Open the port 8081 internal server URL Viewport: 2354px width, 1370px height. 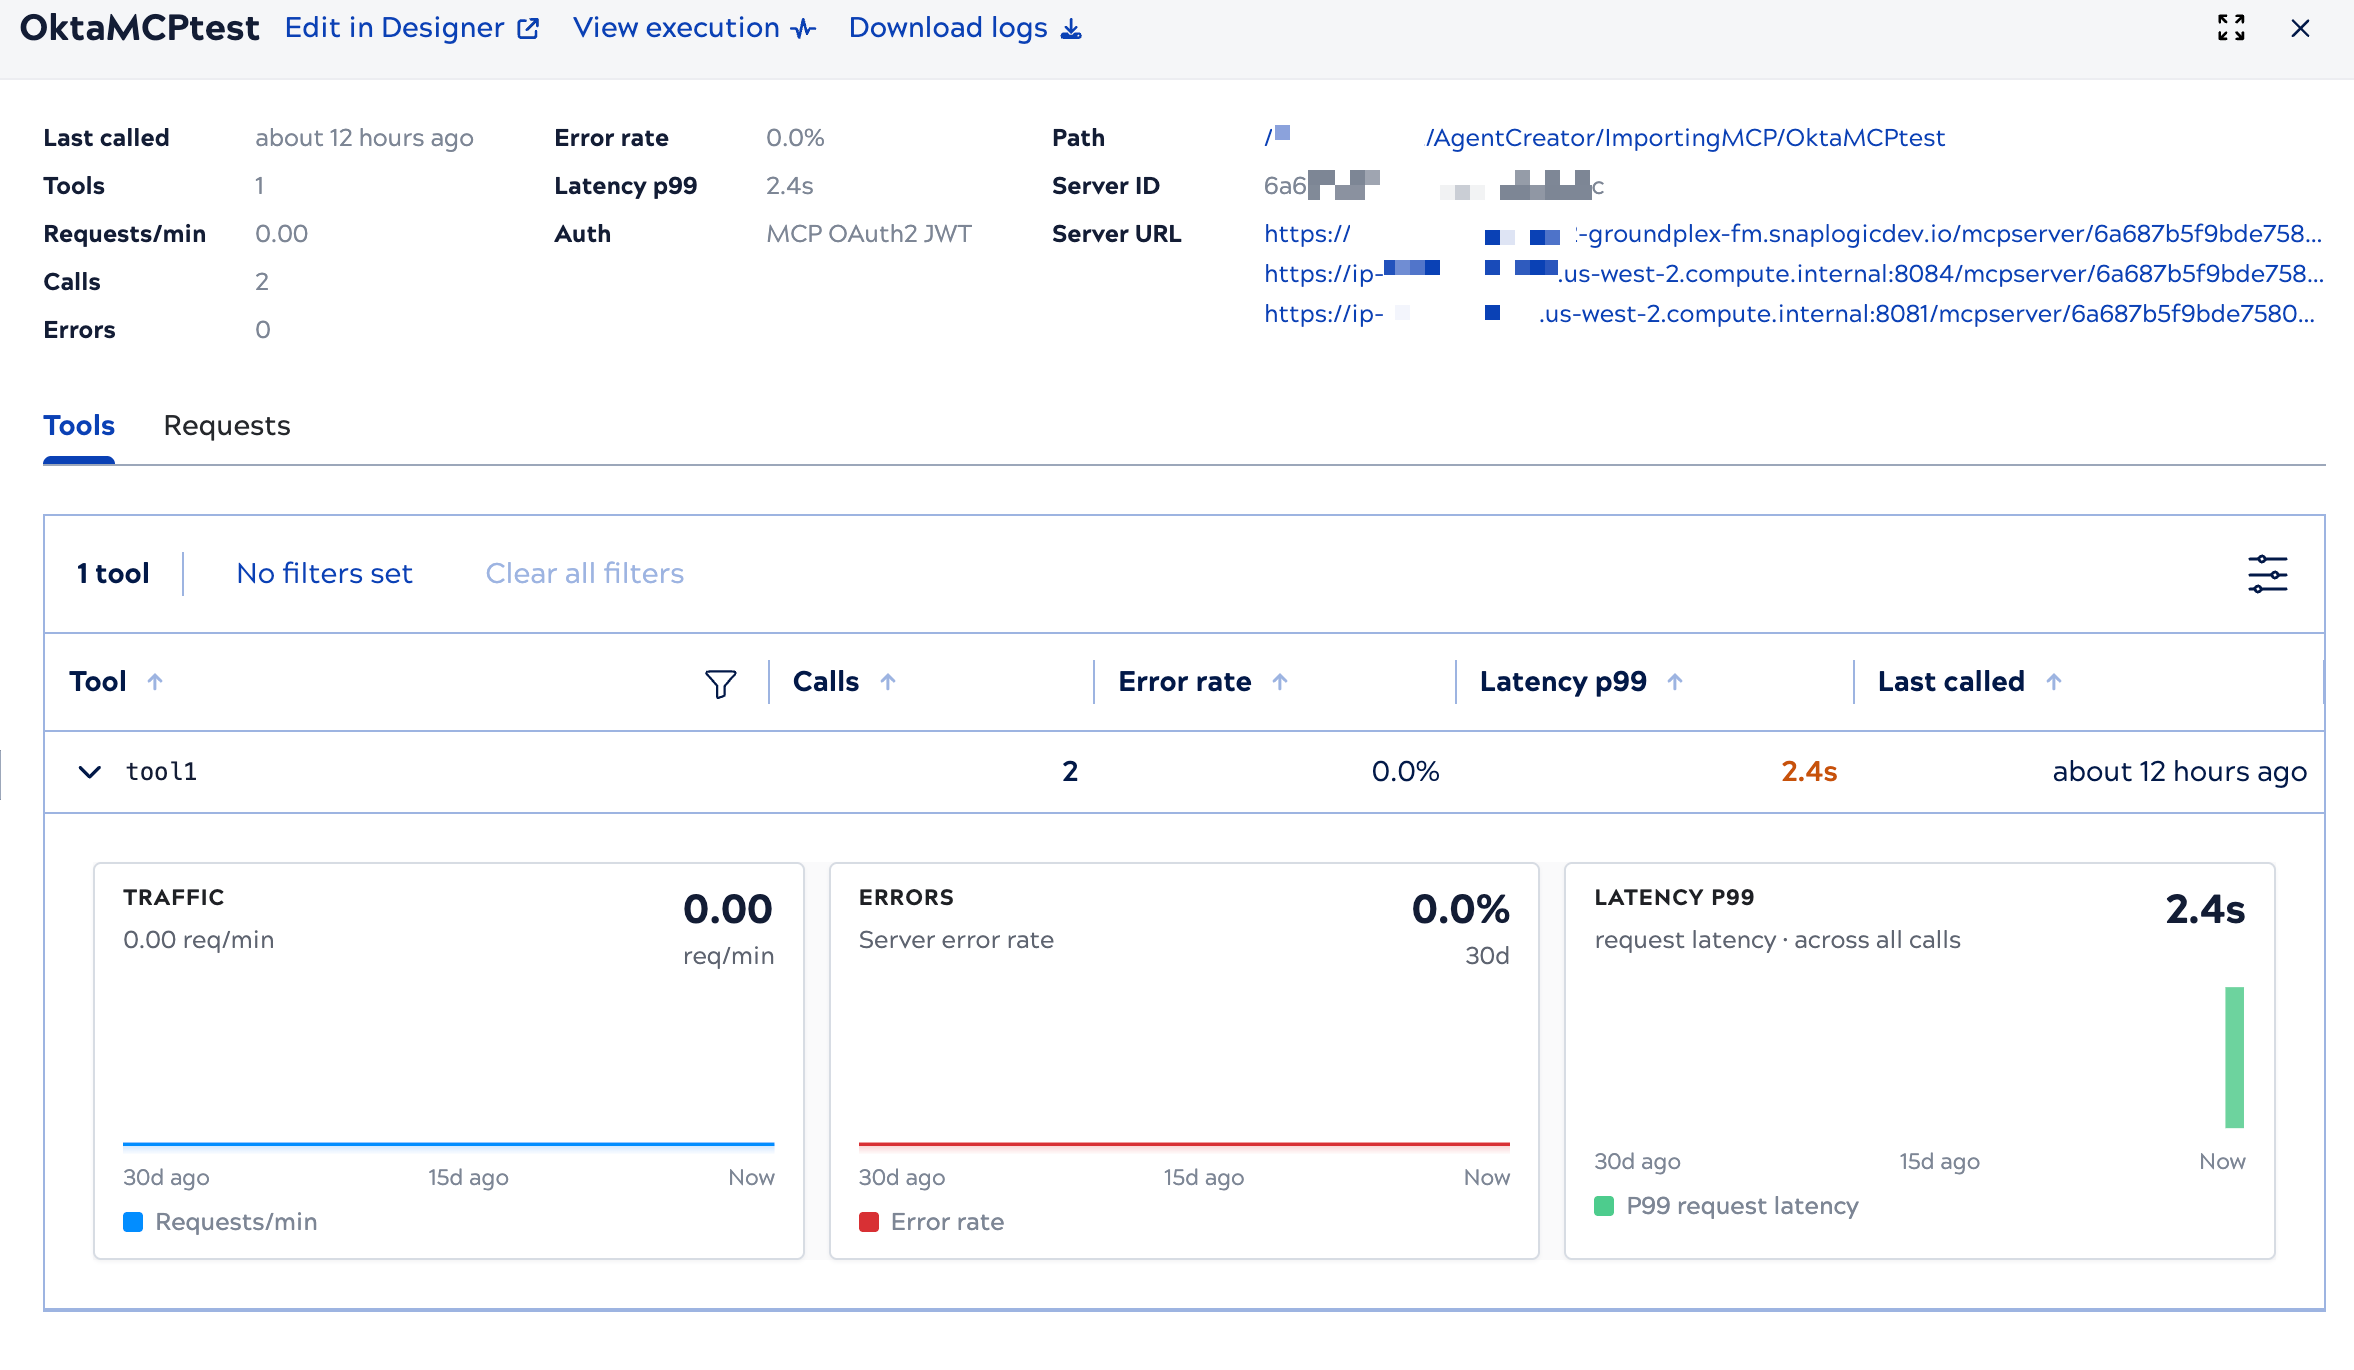coord(1789,314)
